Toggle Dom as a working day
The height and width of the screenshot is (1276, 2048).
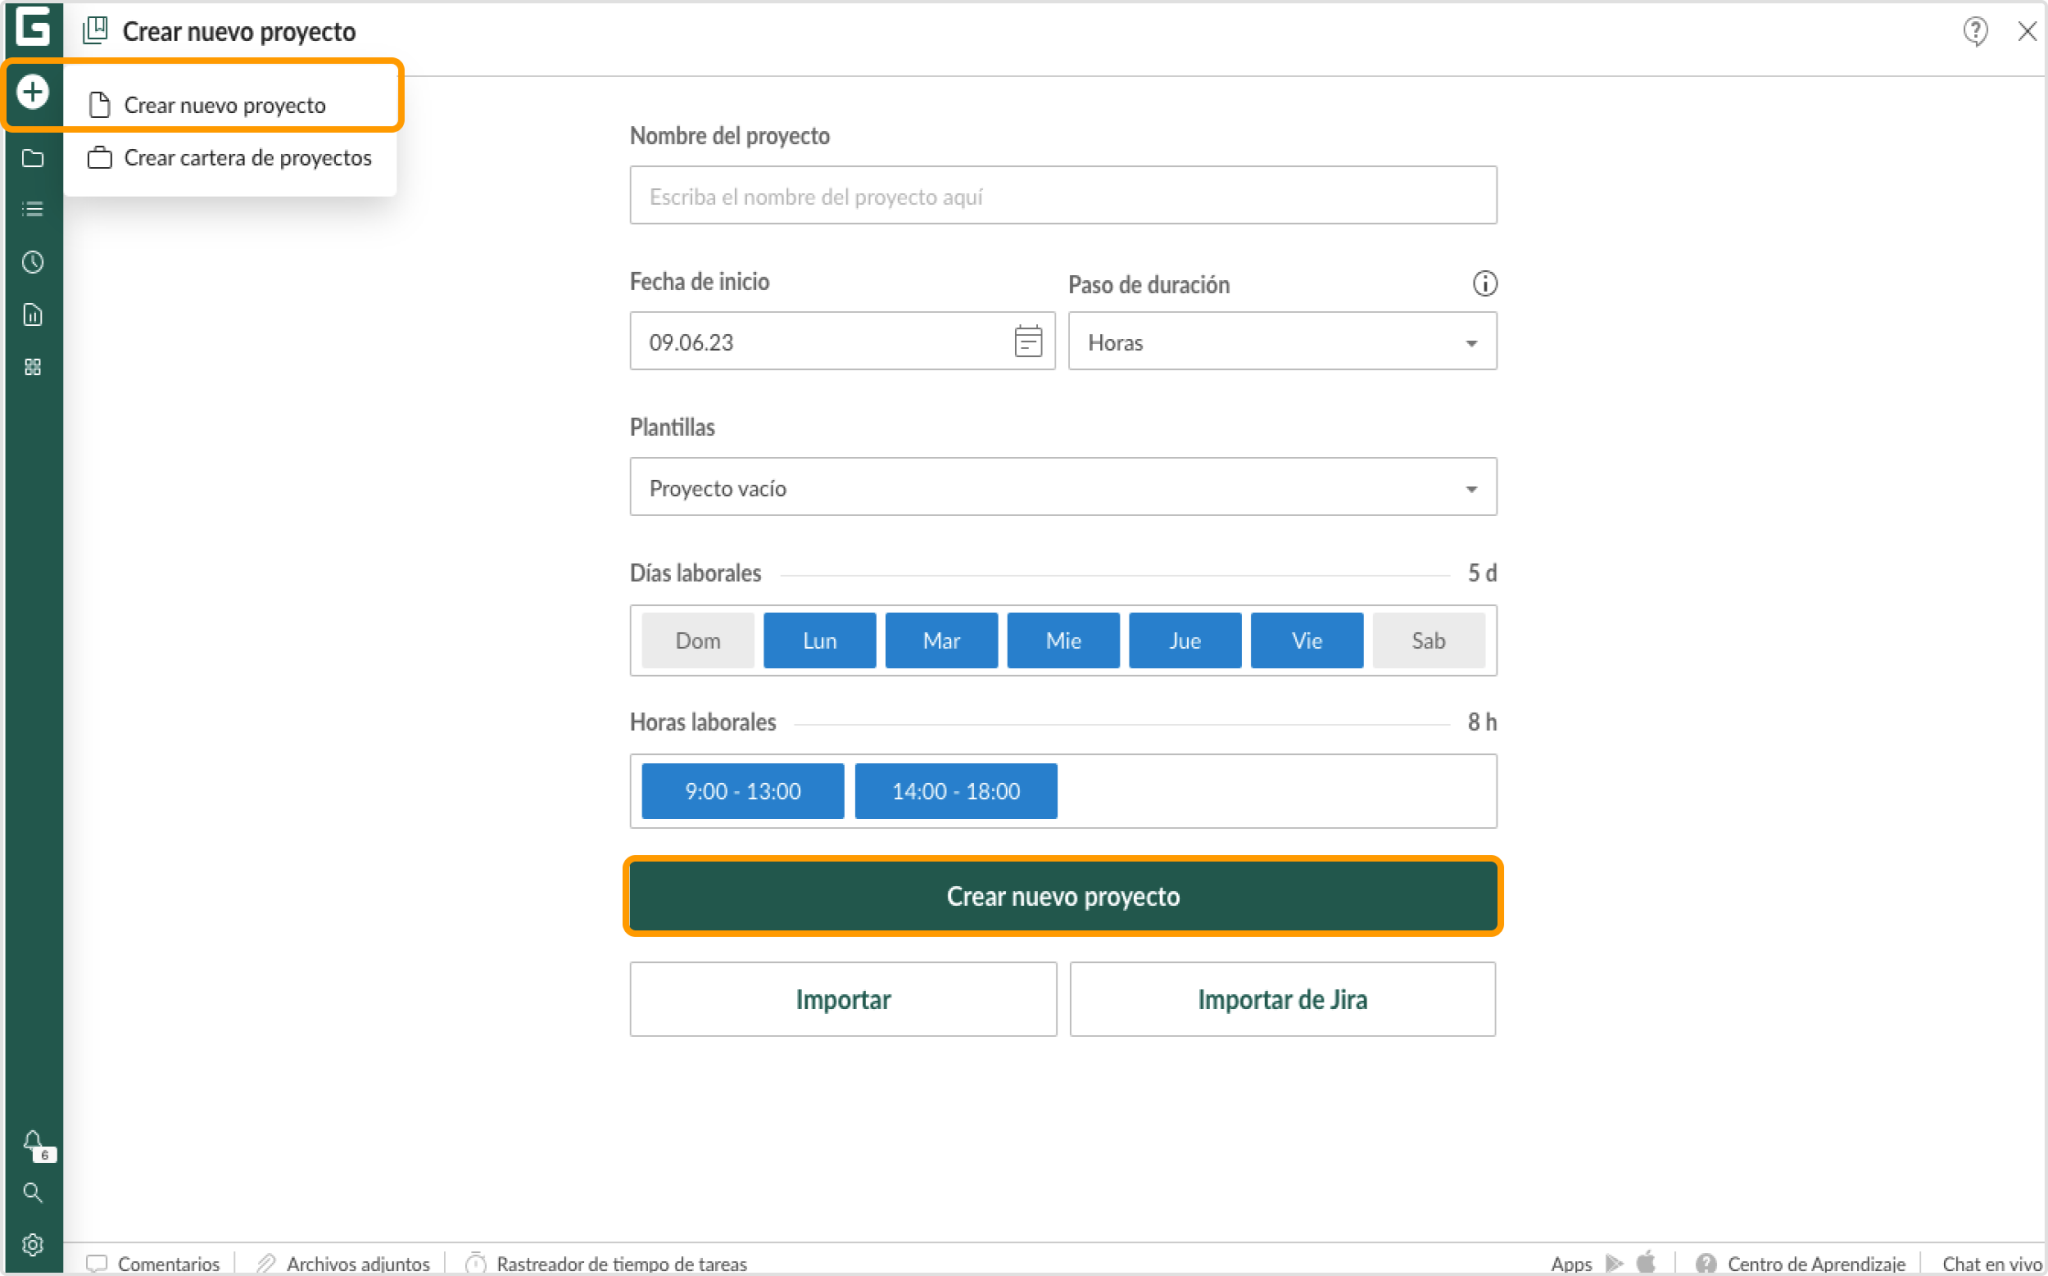698,640
